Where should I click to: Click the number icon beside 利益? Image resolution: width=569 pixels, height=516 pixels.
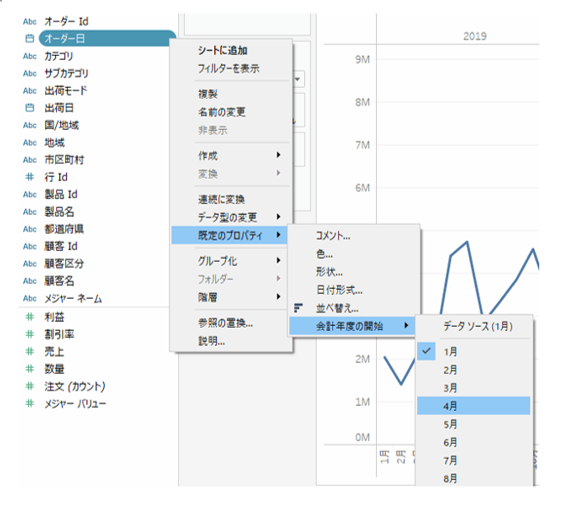[29, 317]
